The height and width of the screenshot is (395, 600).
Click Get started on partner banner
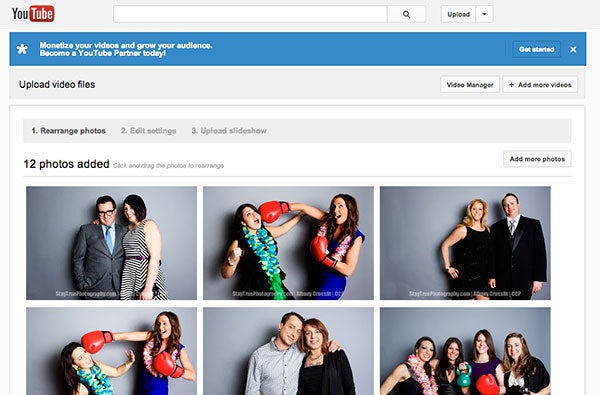pos(536,49)
